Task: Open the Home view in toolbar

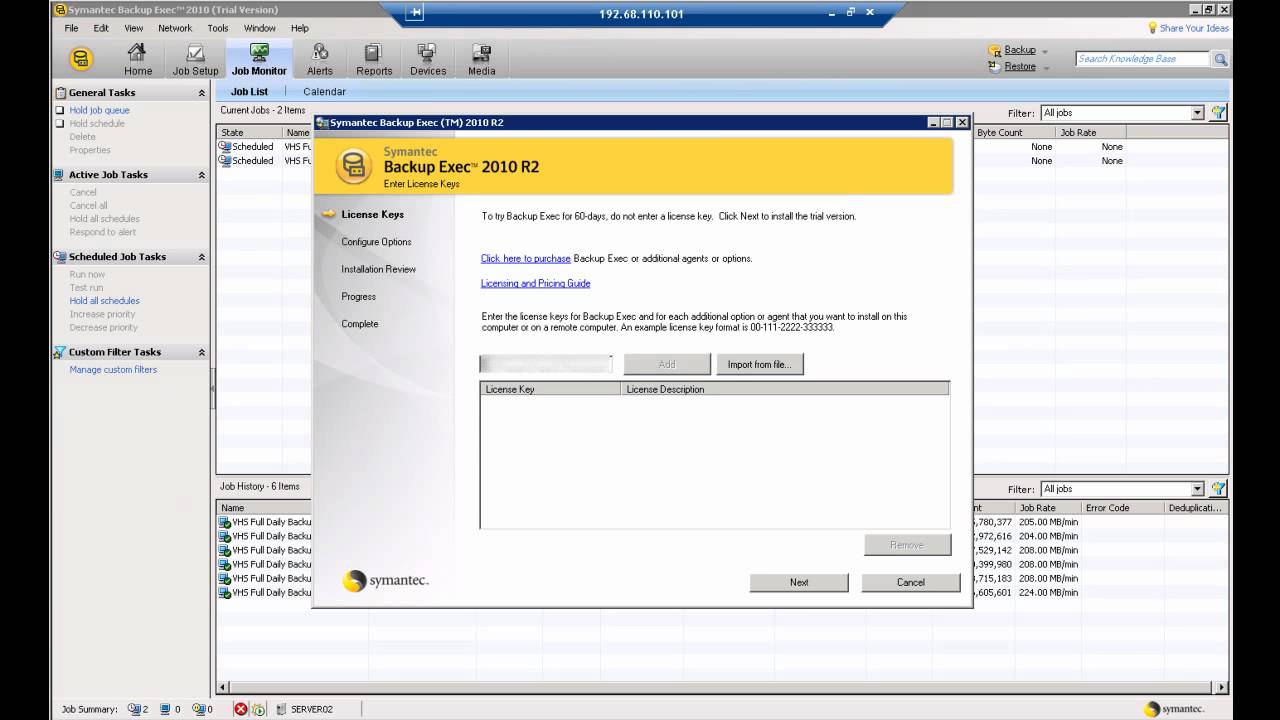Action: [x=138, y=59]
